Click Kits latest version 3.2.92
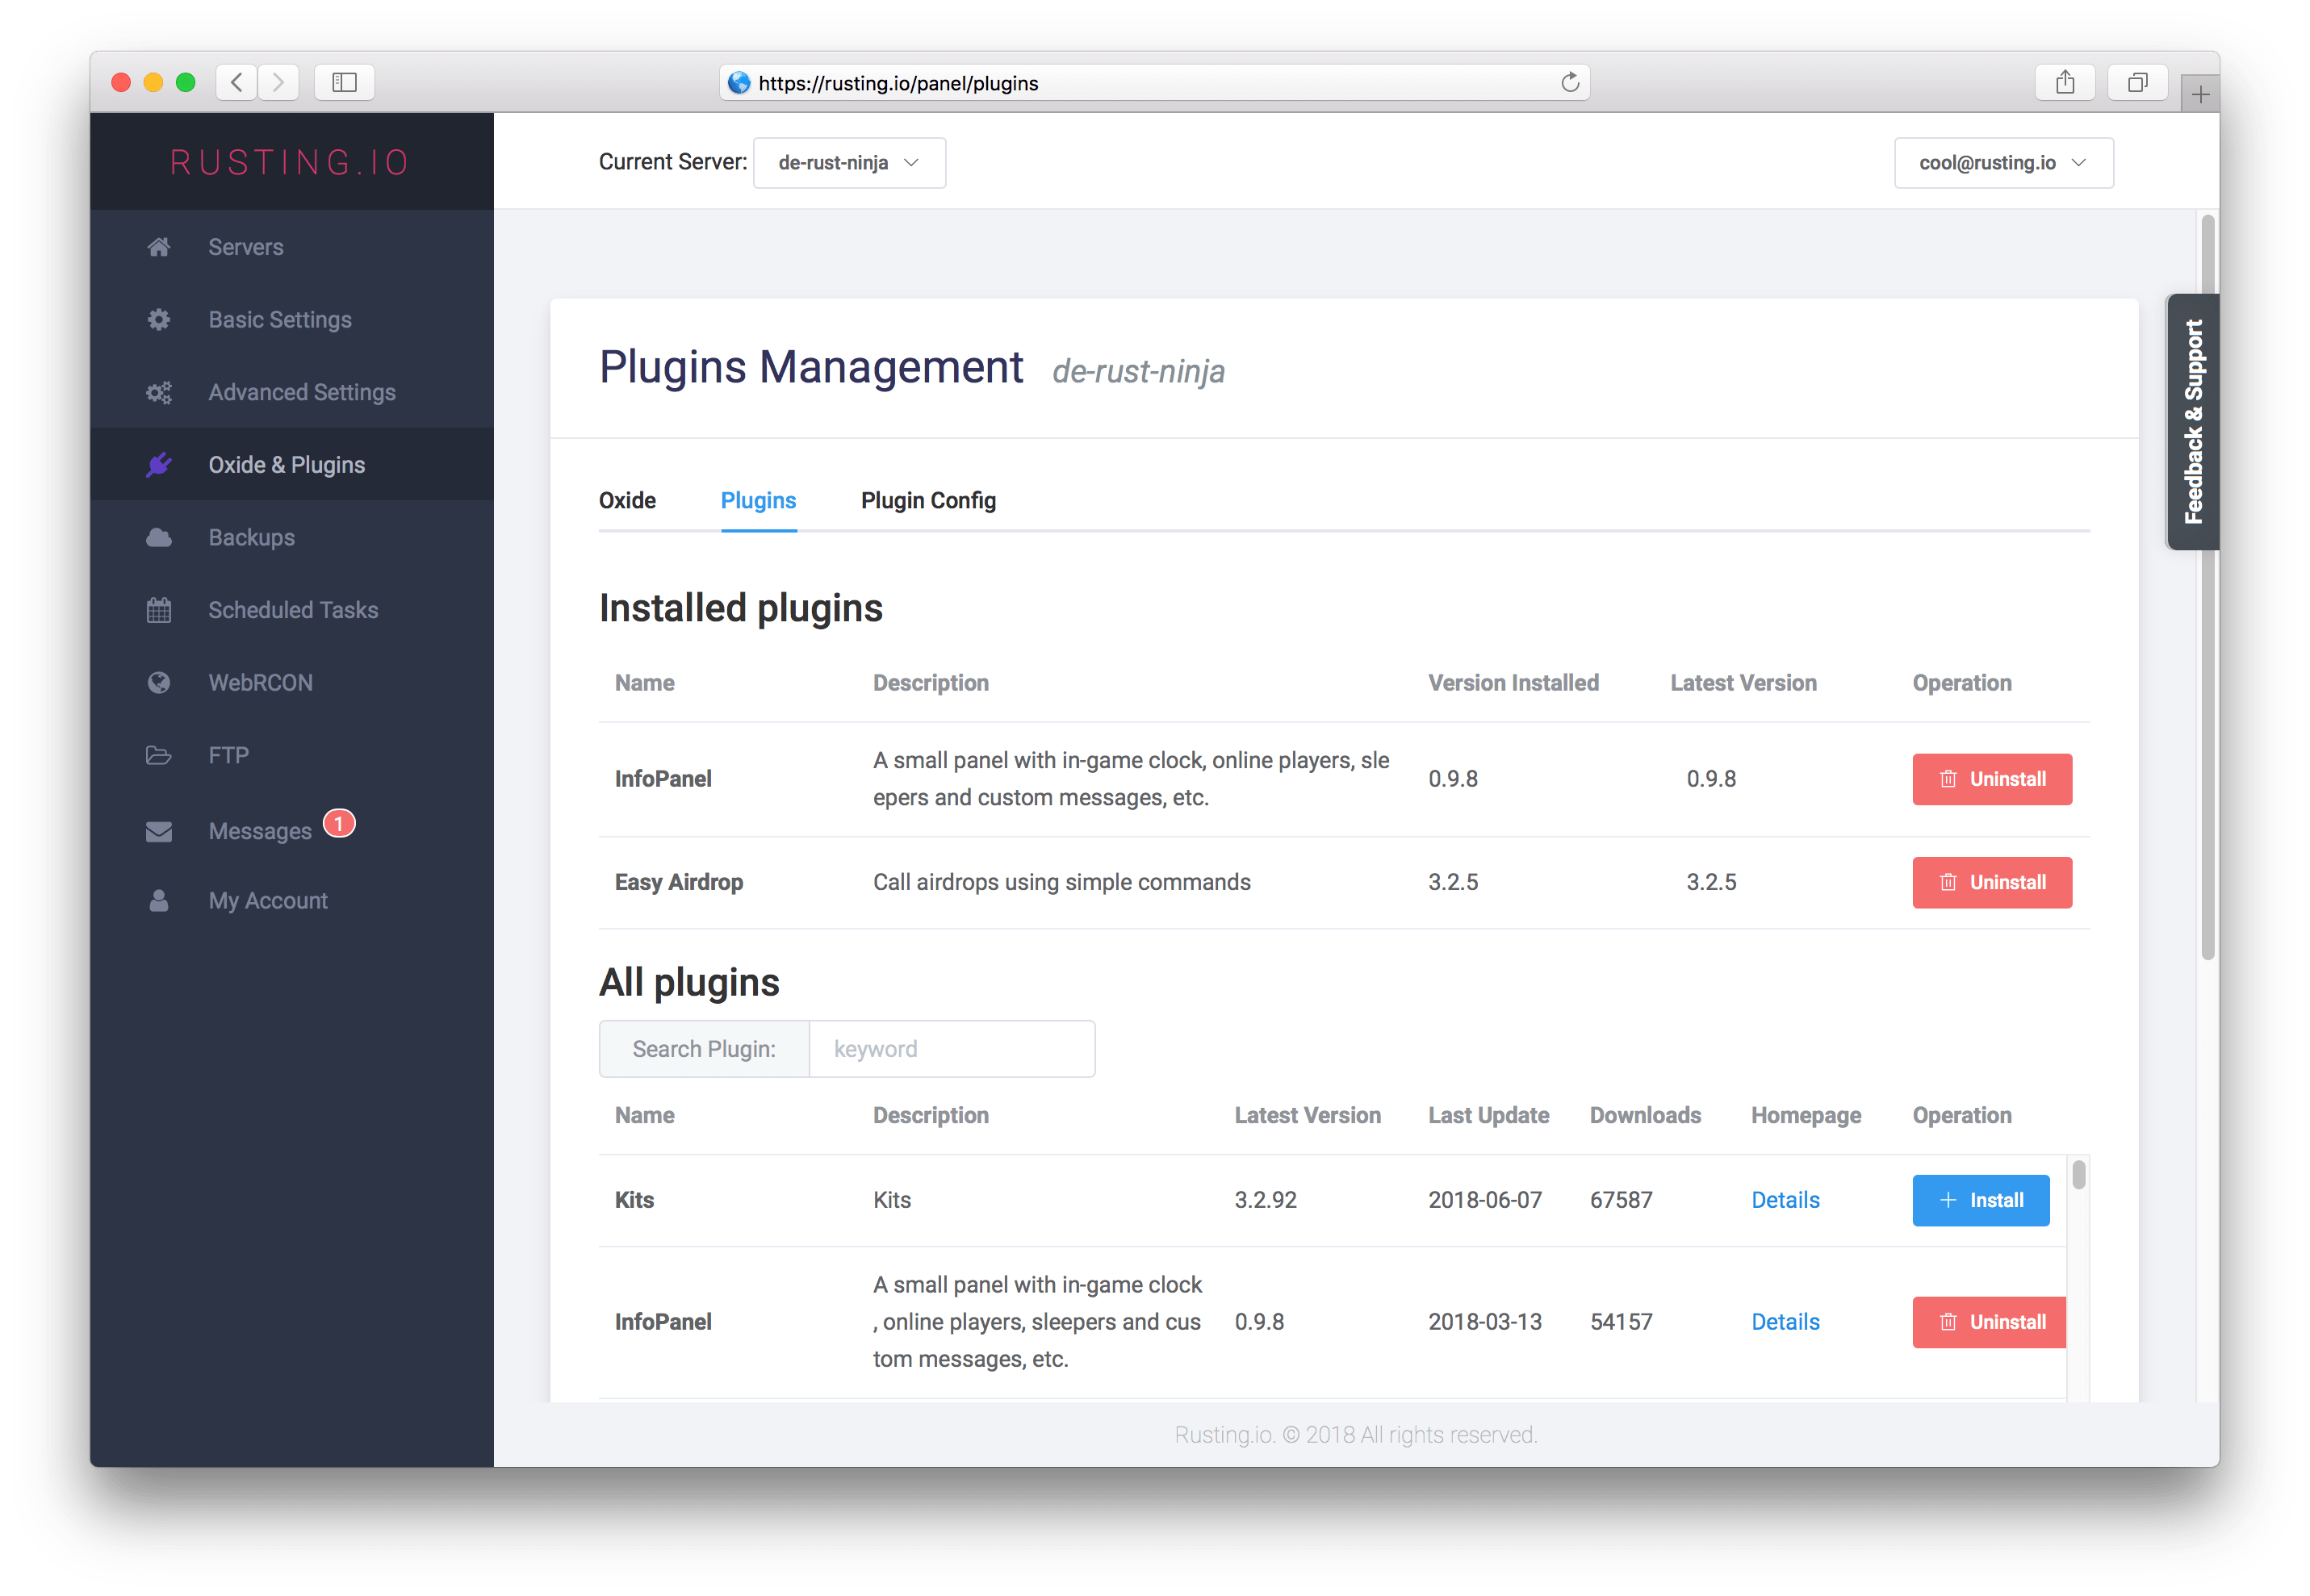Viewport: 2310px width, 1596px height. coord(1265,1201)
